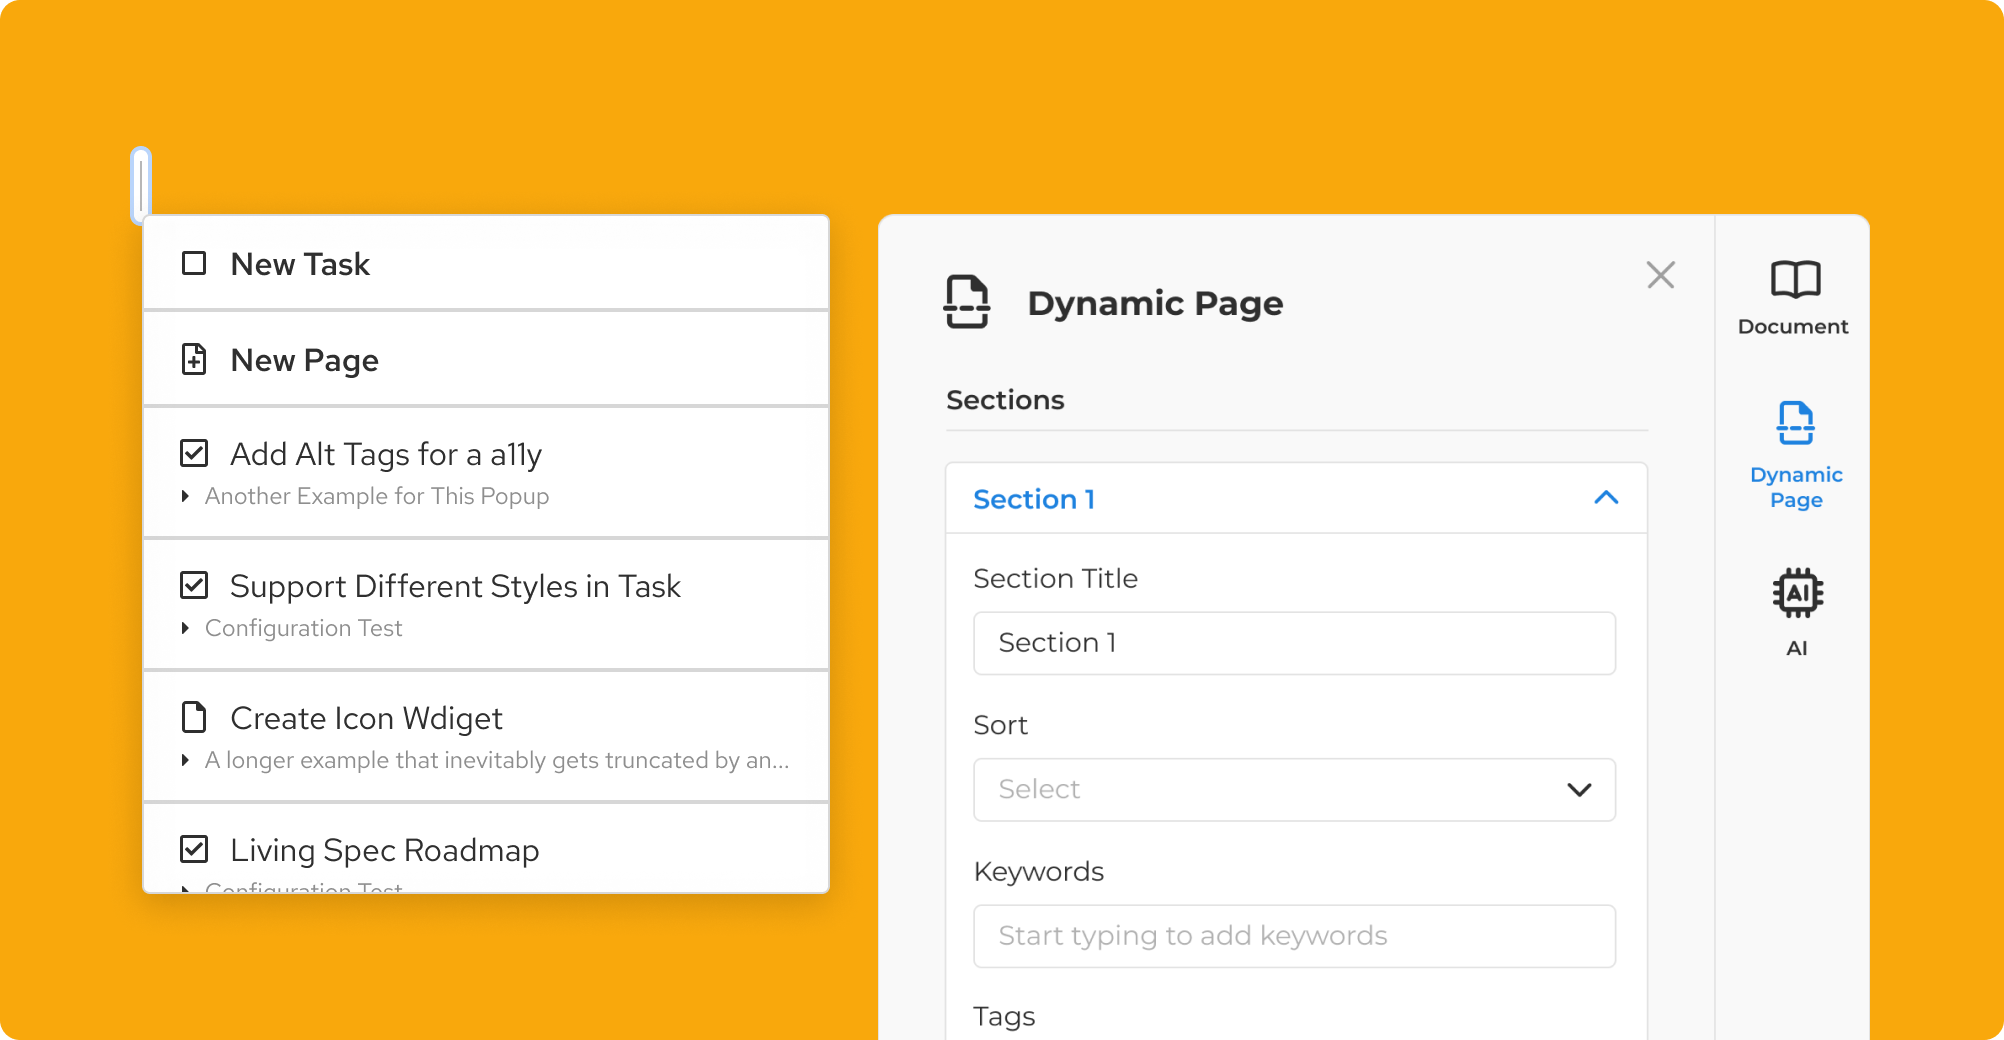Toggle checkbox for Add Alt Tags for a11y

click(194, 454)
